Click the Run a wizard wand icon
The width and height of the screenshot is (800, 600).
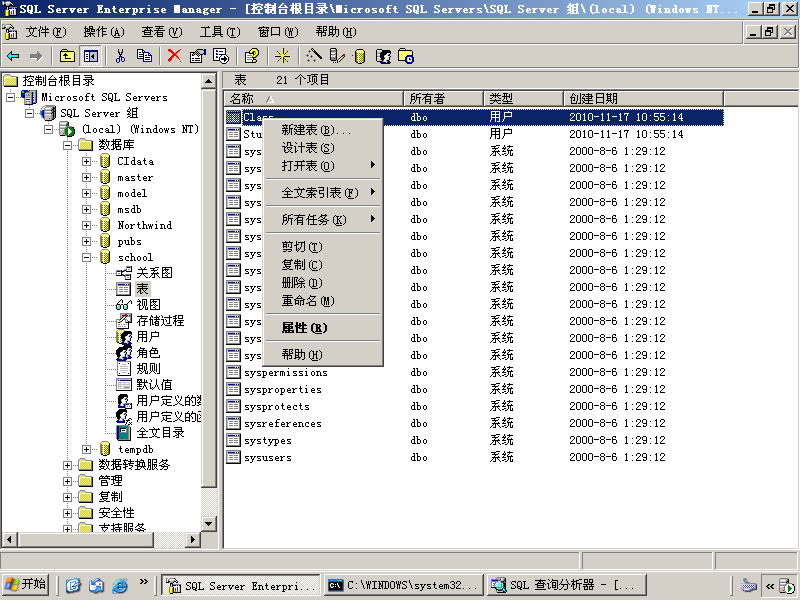click(313, 56)
